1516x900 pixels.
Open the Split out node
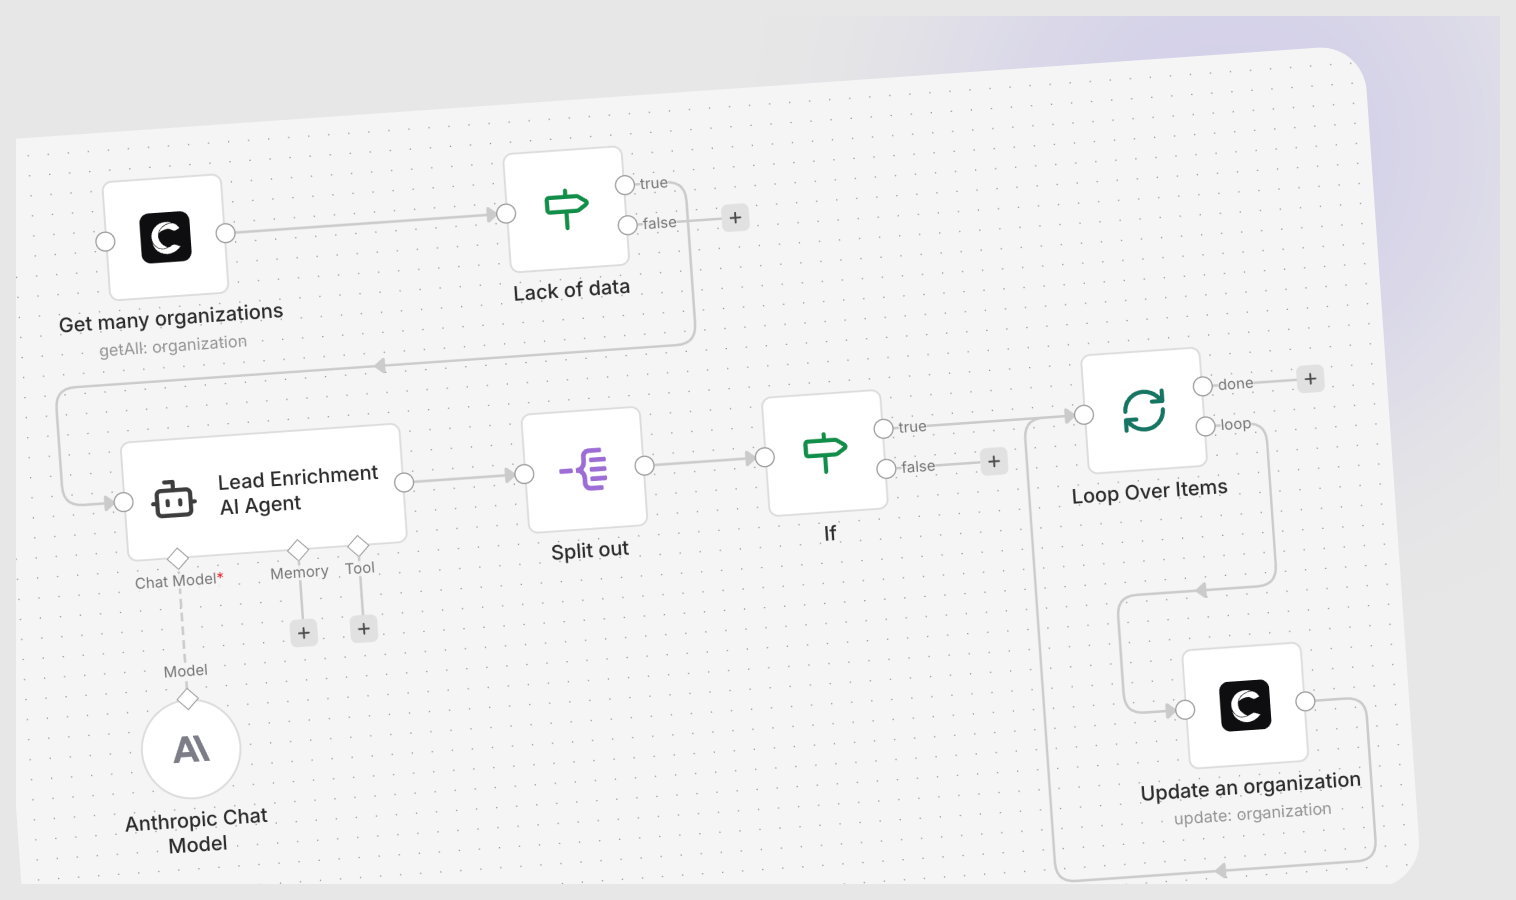click(585, 469)
